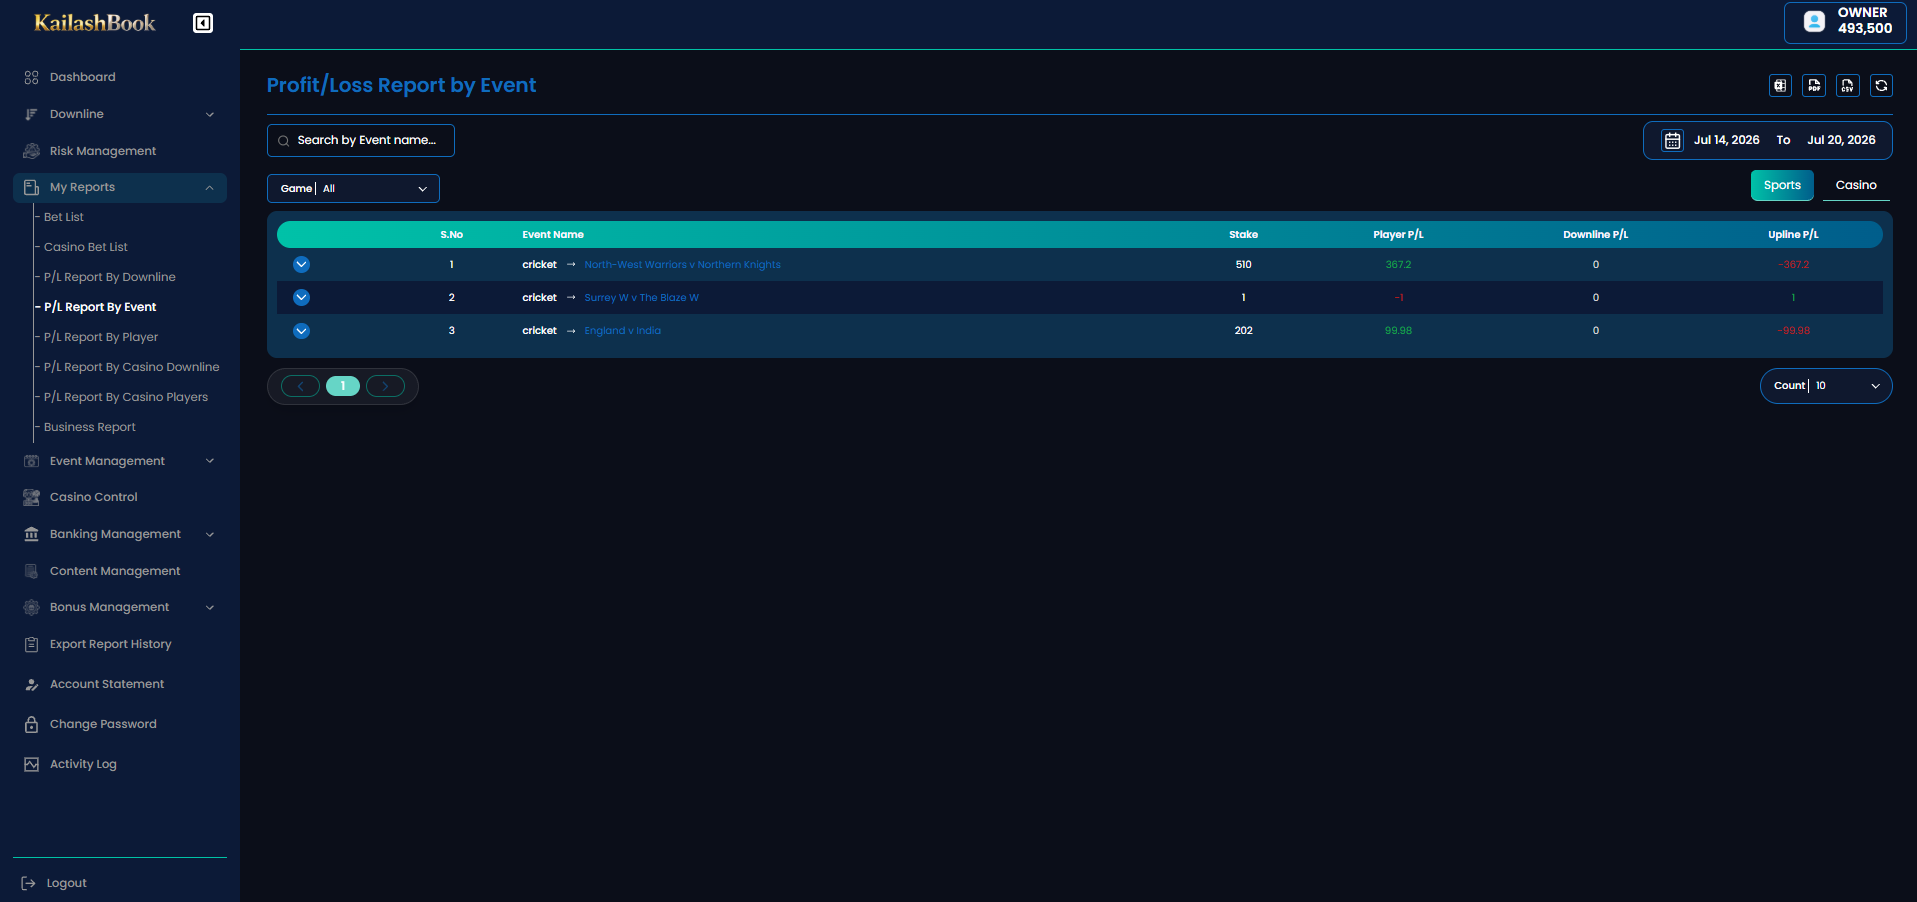Click the Logout icon
1917x902 pixels.
pyautogui.click(x=28, y=883)
